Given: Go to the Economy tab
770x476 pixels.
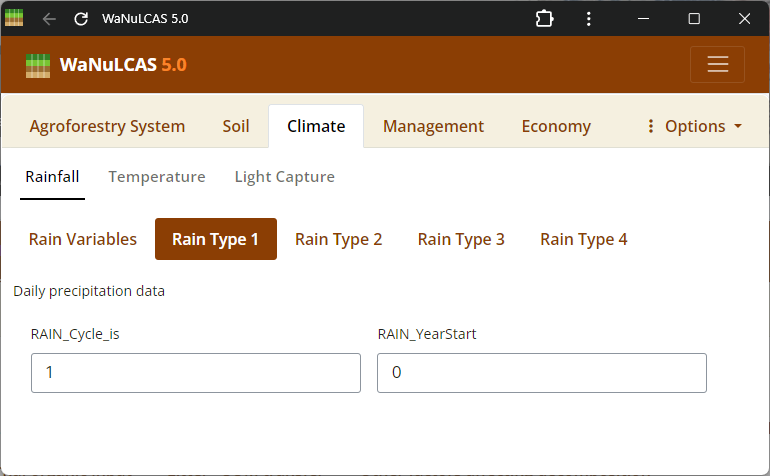Looking at the screenshot, I should click(x=556, y=126).
